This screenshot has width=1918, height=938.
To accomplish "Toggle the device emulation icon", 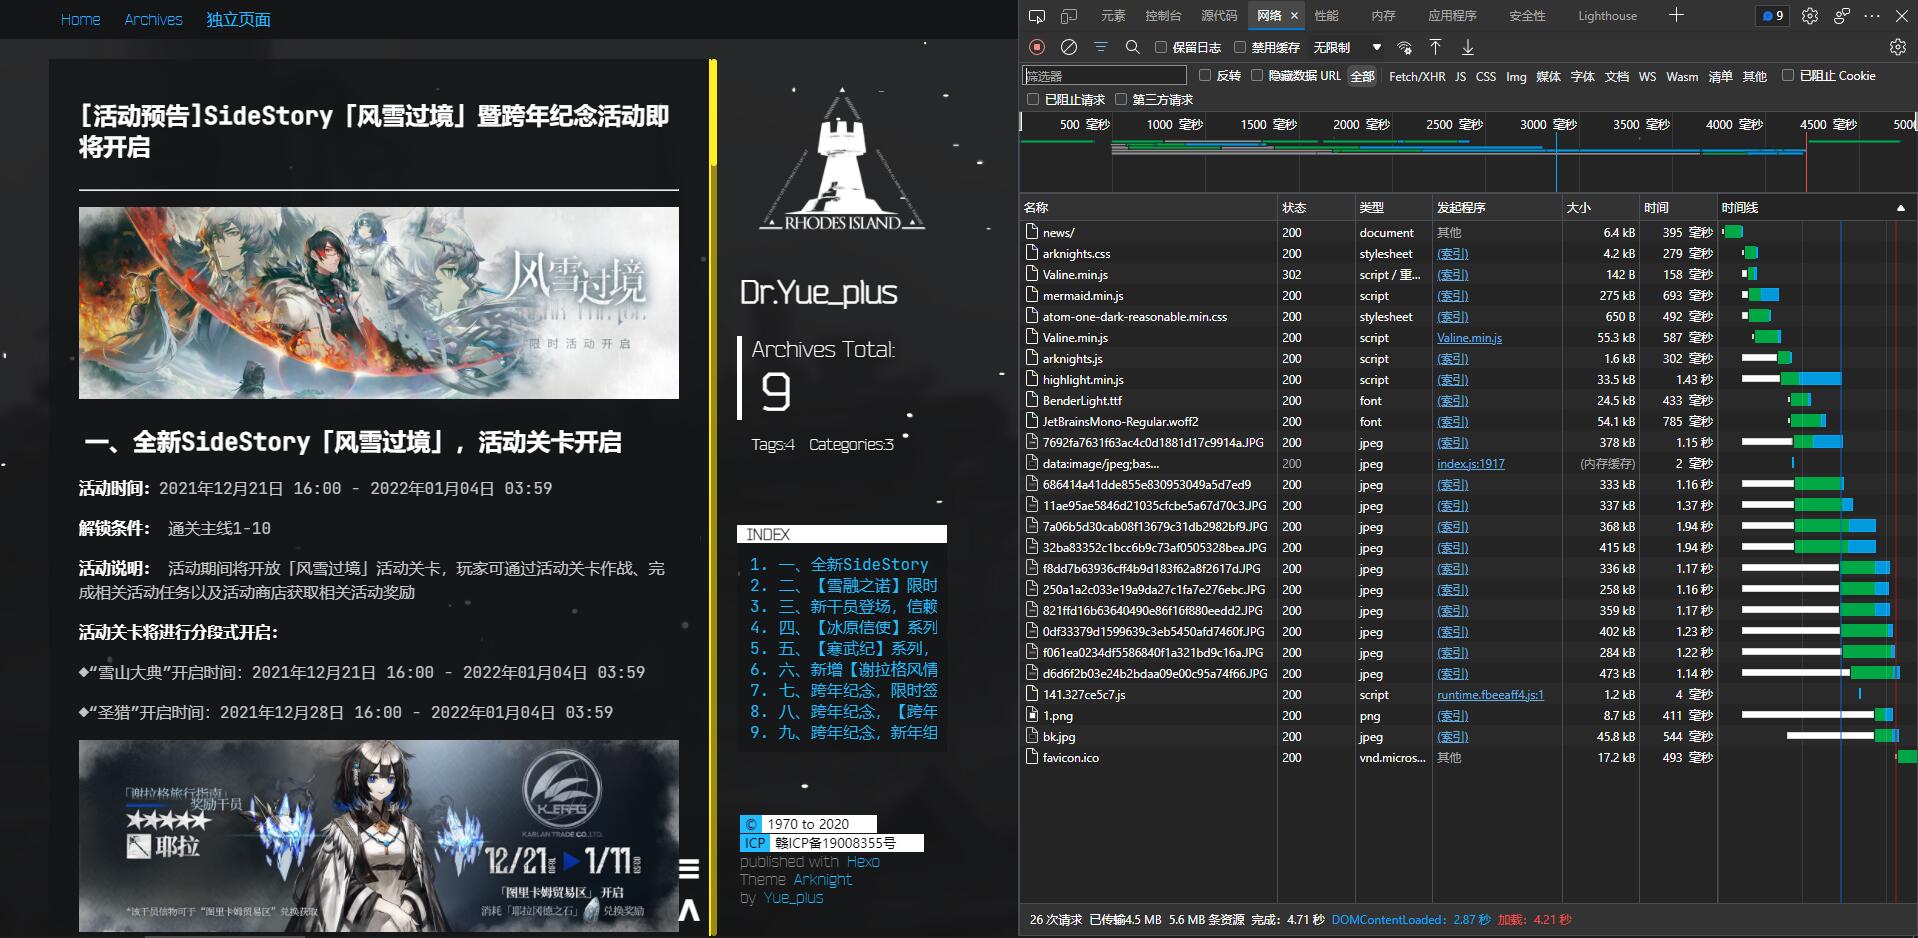I will point(1068,16).
